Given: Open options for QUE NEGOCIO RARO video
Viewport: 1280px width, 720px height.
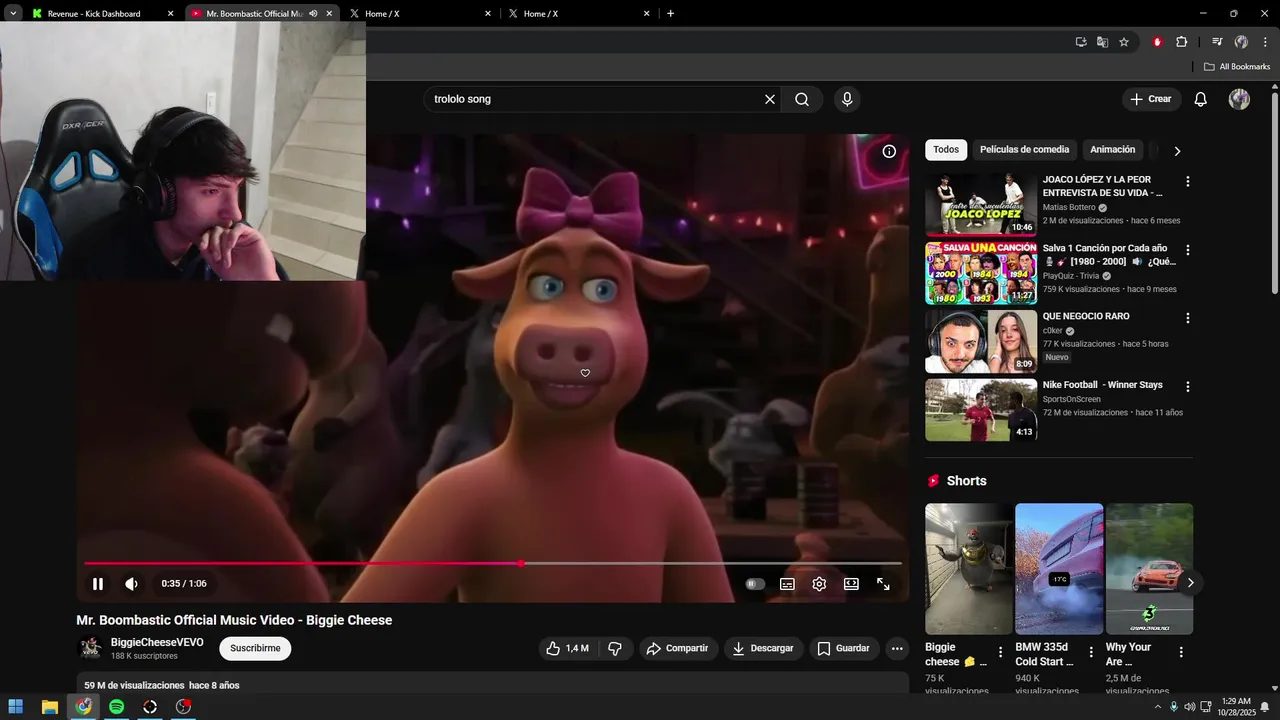Looking at the screenshot, I should click(x=1188, y=318).
